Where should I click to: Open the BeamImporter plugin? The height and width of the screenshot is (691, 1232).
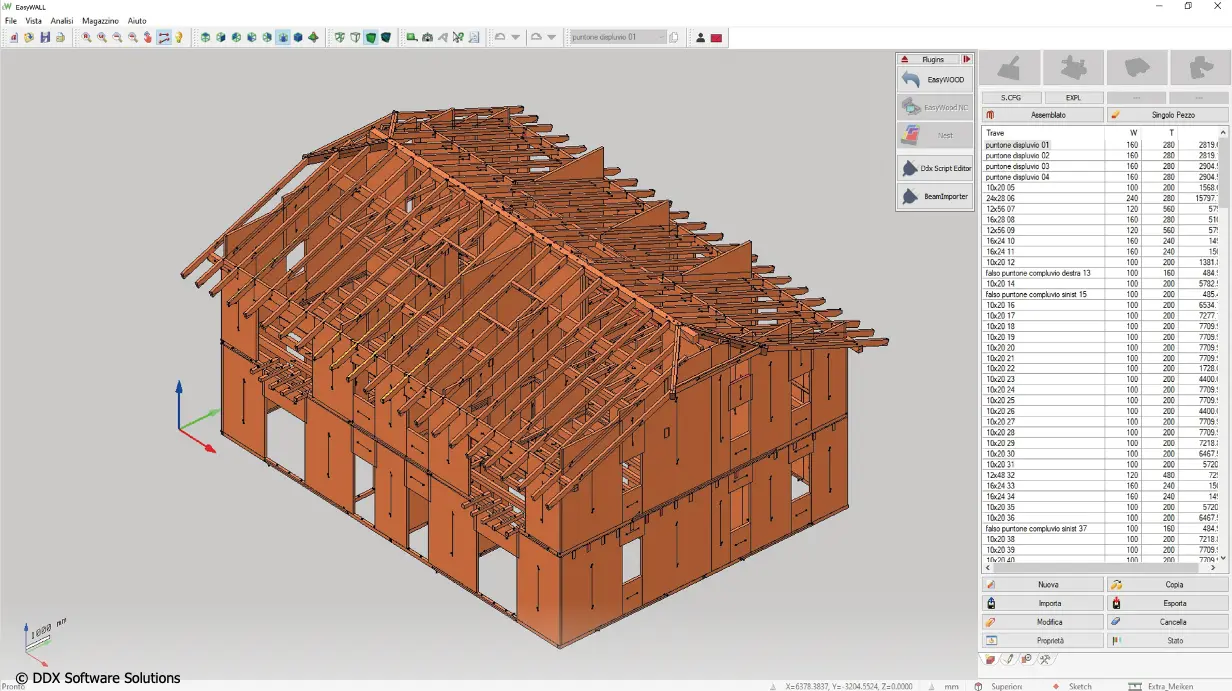935,196
